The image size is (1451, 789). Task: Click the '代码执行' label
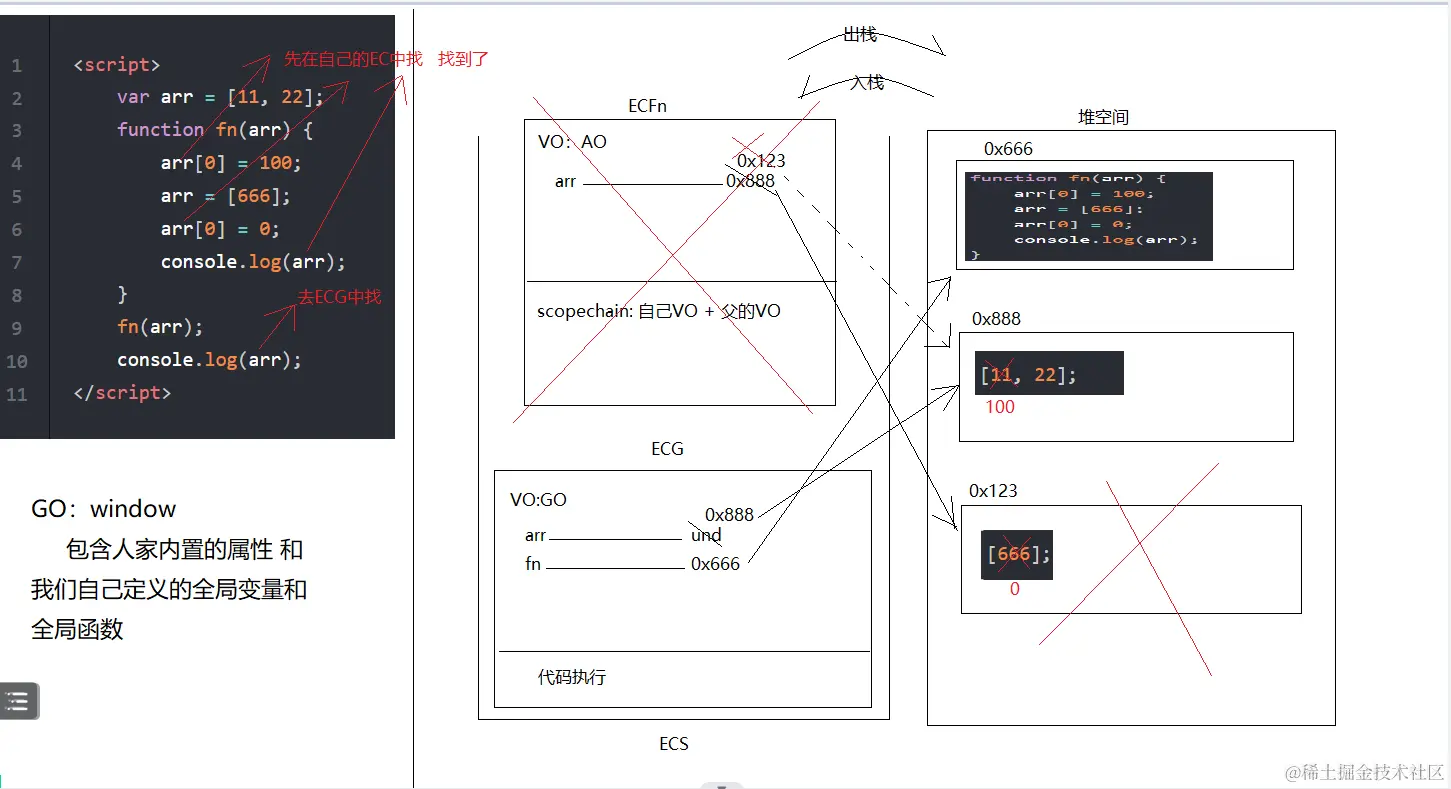coord(572,677)
